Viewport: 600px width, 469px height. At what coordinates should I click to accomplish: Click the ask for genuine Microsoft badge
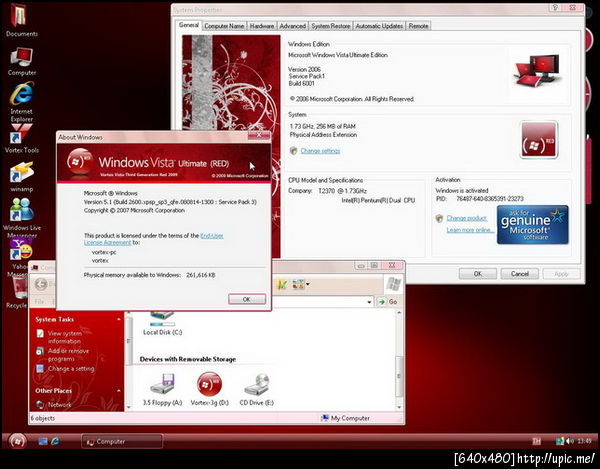point(533,225)
